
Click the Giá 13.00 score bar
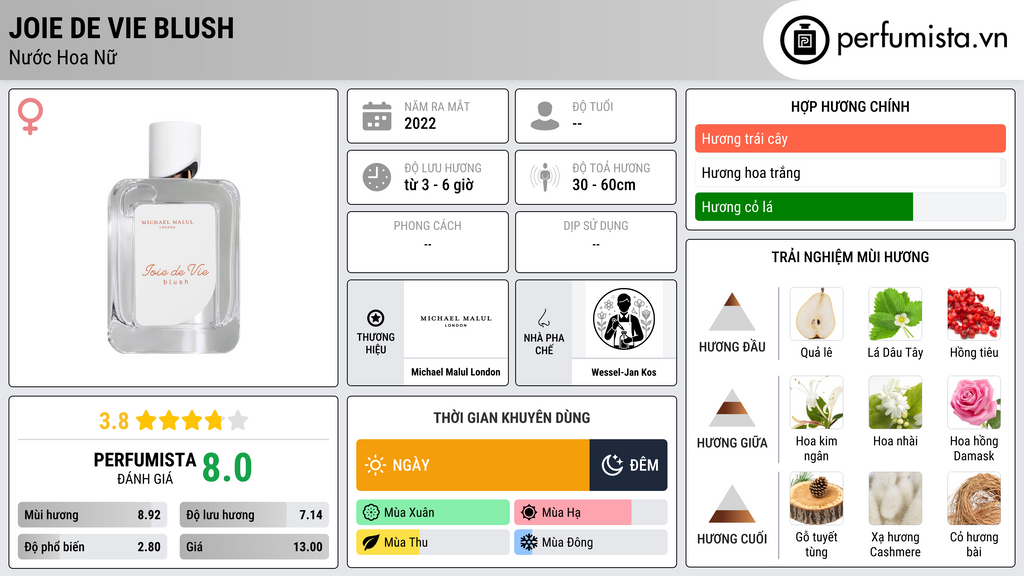point(254,547)
